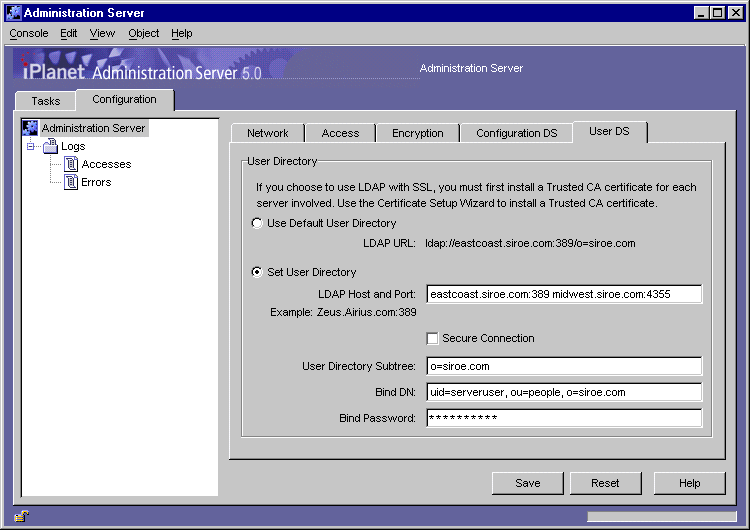Open the Object menu
The width and height of the screenshot is (750, 530).
pos(143,33)
